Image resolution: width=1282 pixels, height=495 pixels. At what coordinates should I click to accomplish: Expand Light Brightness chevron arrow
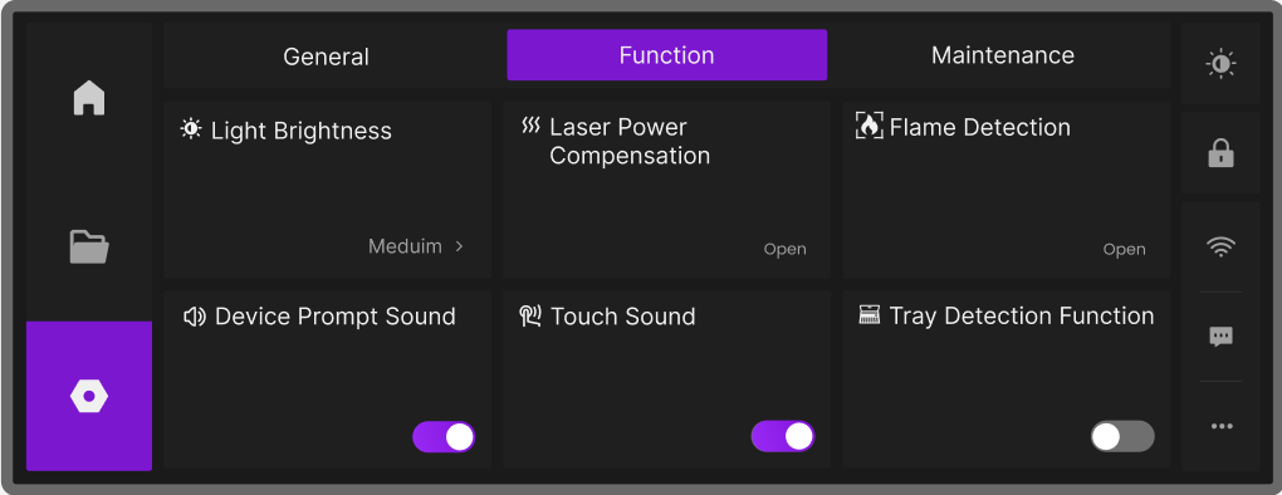tap(459, 246)
